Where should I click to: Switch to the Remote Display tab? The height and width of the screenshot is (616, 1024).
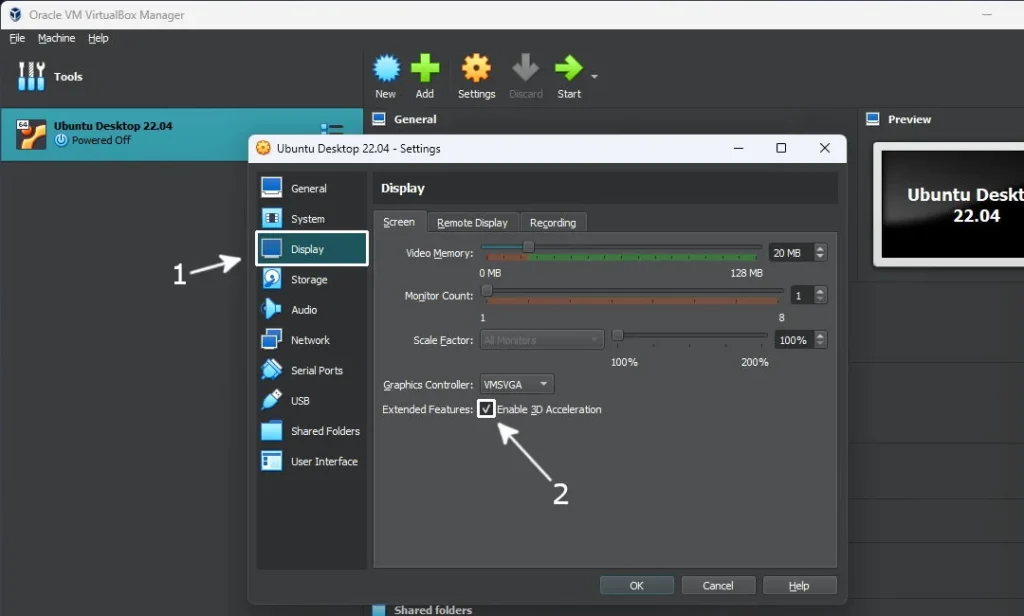472,223
